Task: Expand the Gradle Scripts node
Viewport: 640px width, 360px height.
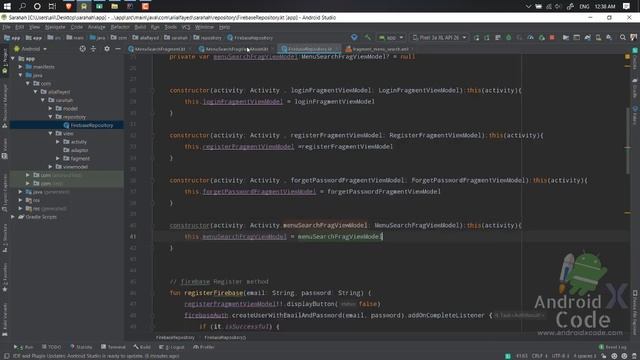Action: tap(13, 217)
